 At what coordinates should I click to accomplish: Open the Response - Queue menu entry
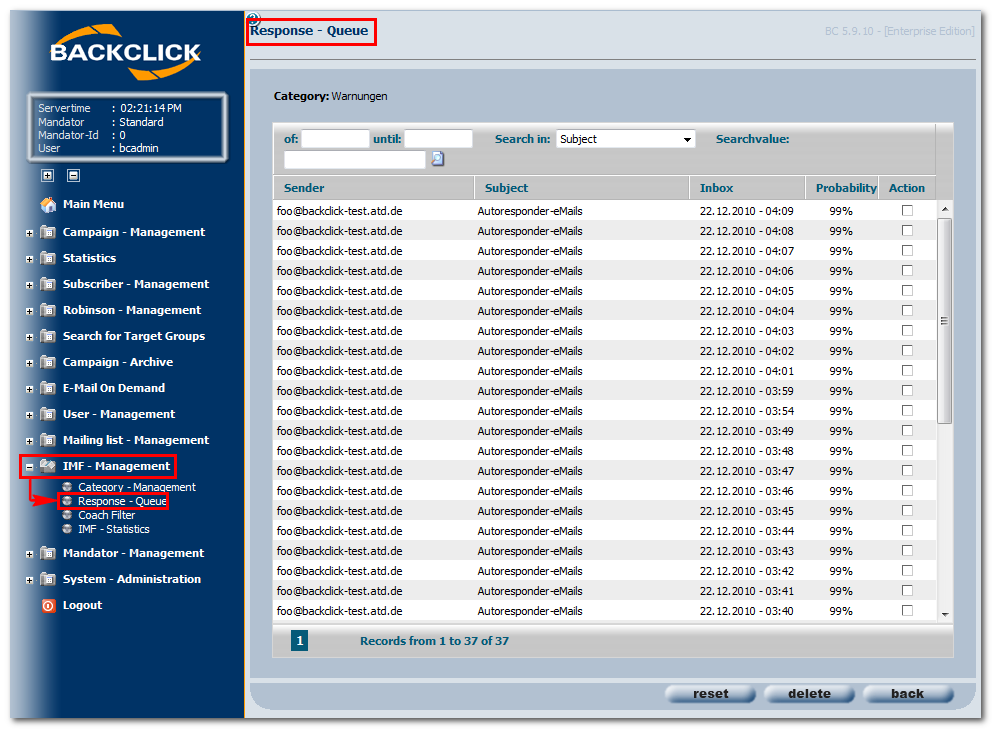tap(122, 501)
